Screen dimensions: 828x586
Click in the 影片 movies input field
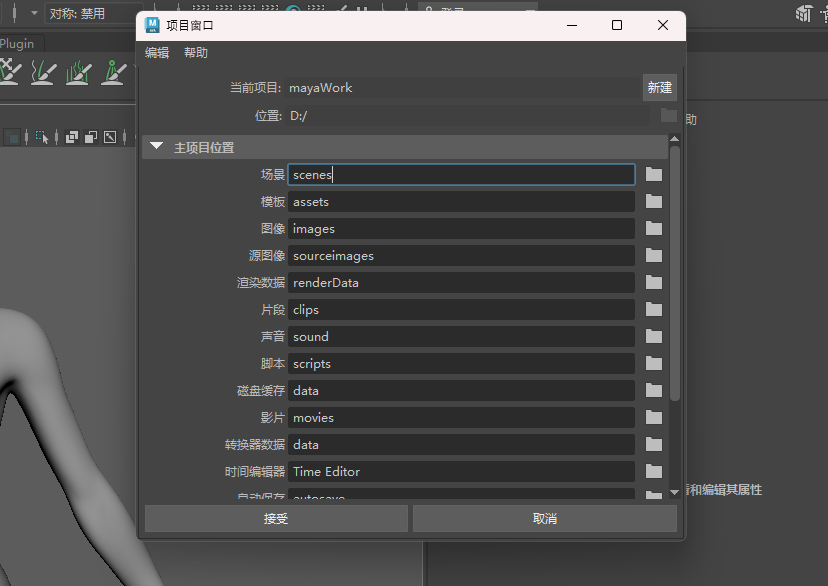point(461,418)
